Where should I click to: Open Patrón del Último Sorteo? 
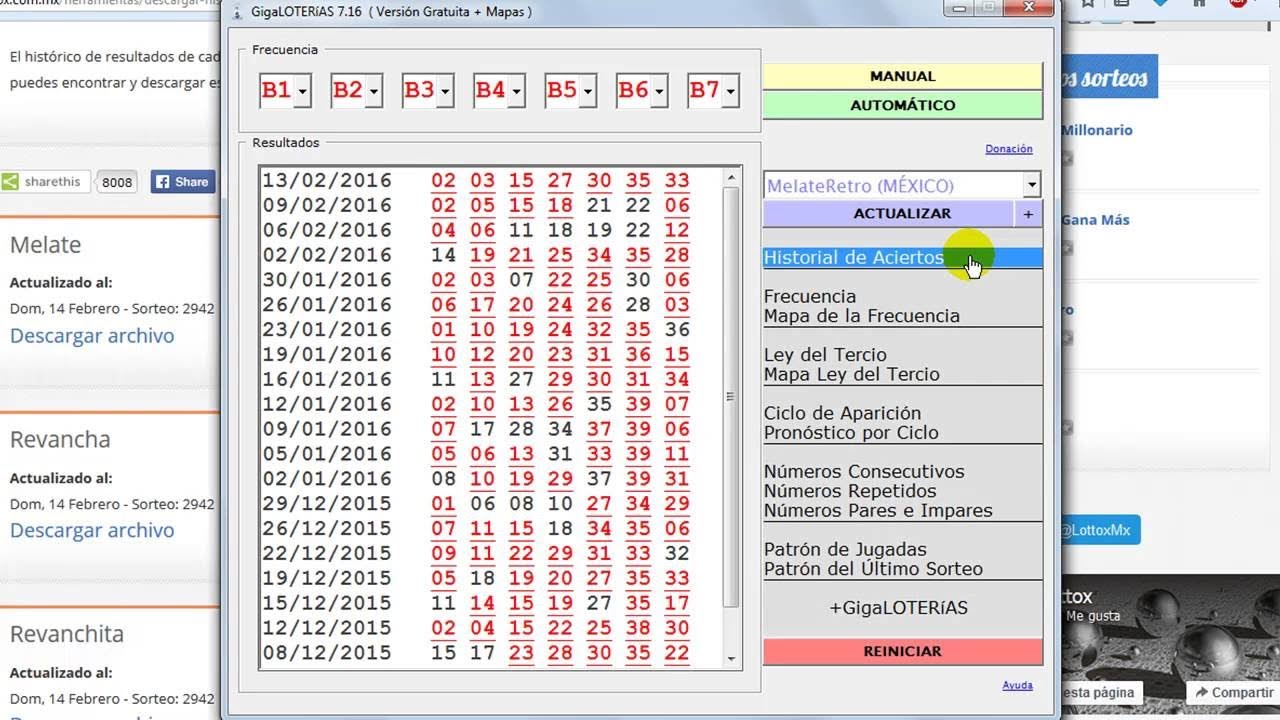click(x=873, y=569)
